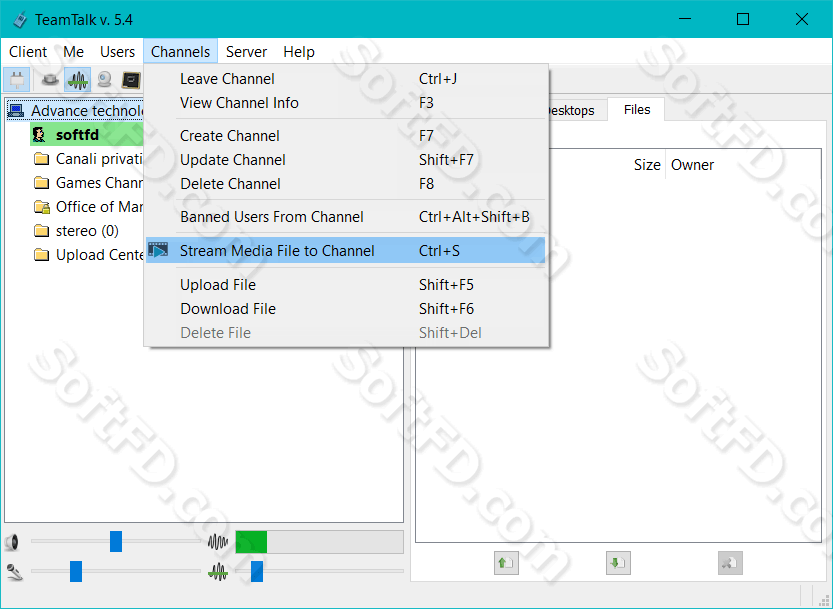
Task: Open the Users menu
Action: pos(117,52)
